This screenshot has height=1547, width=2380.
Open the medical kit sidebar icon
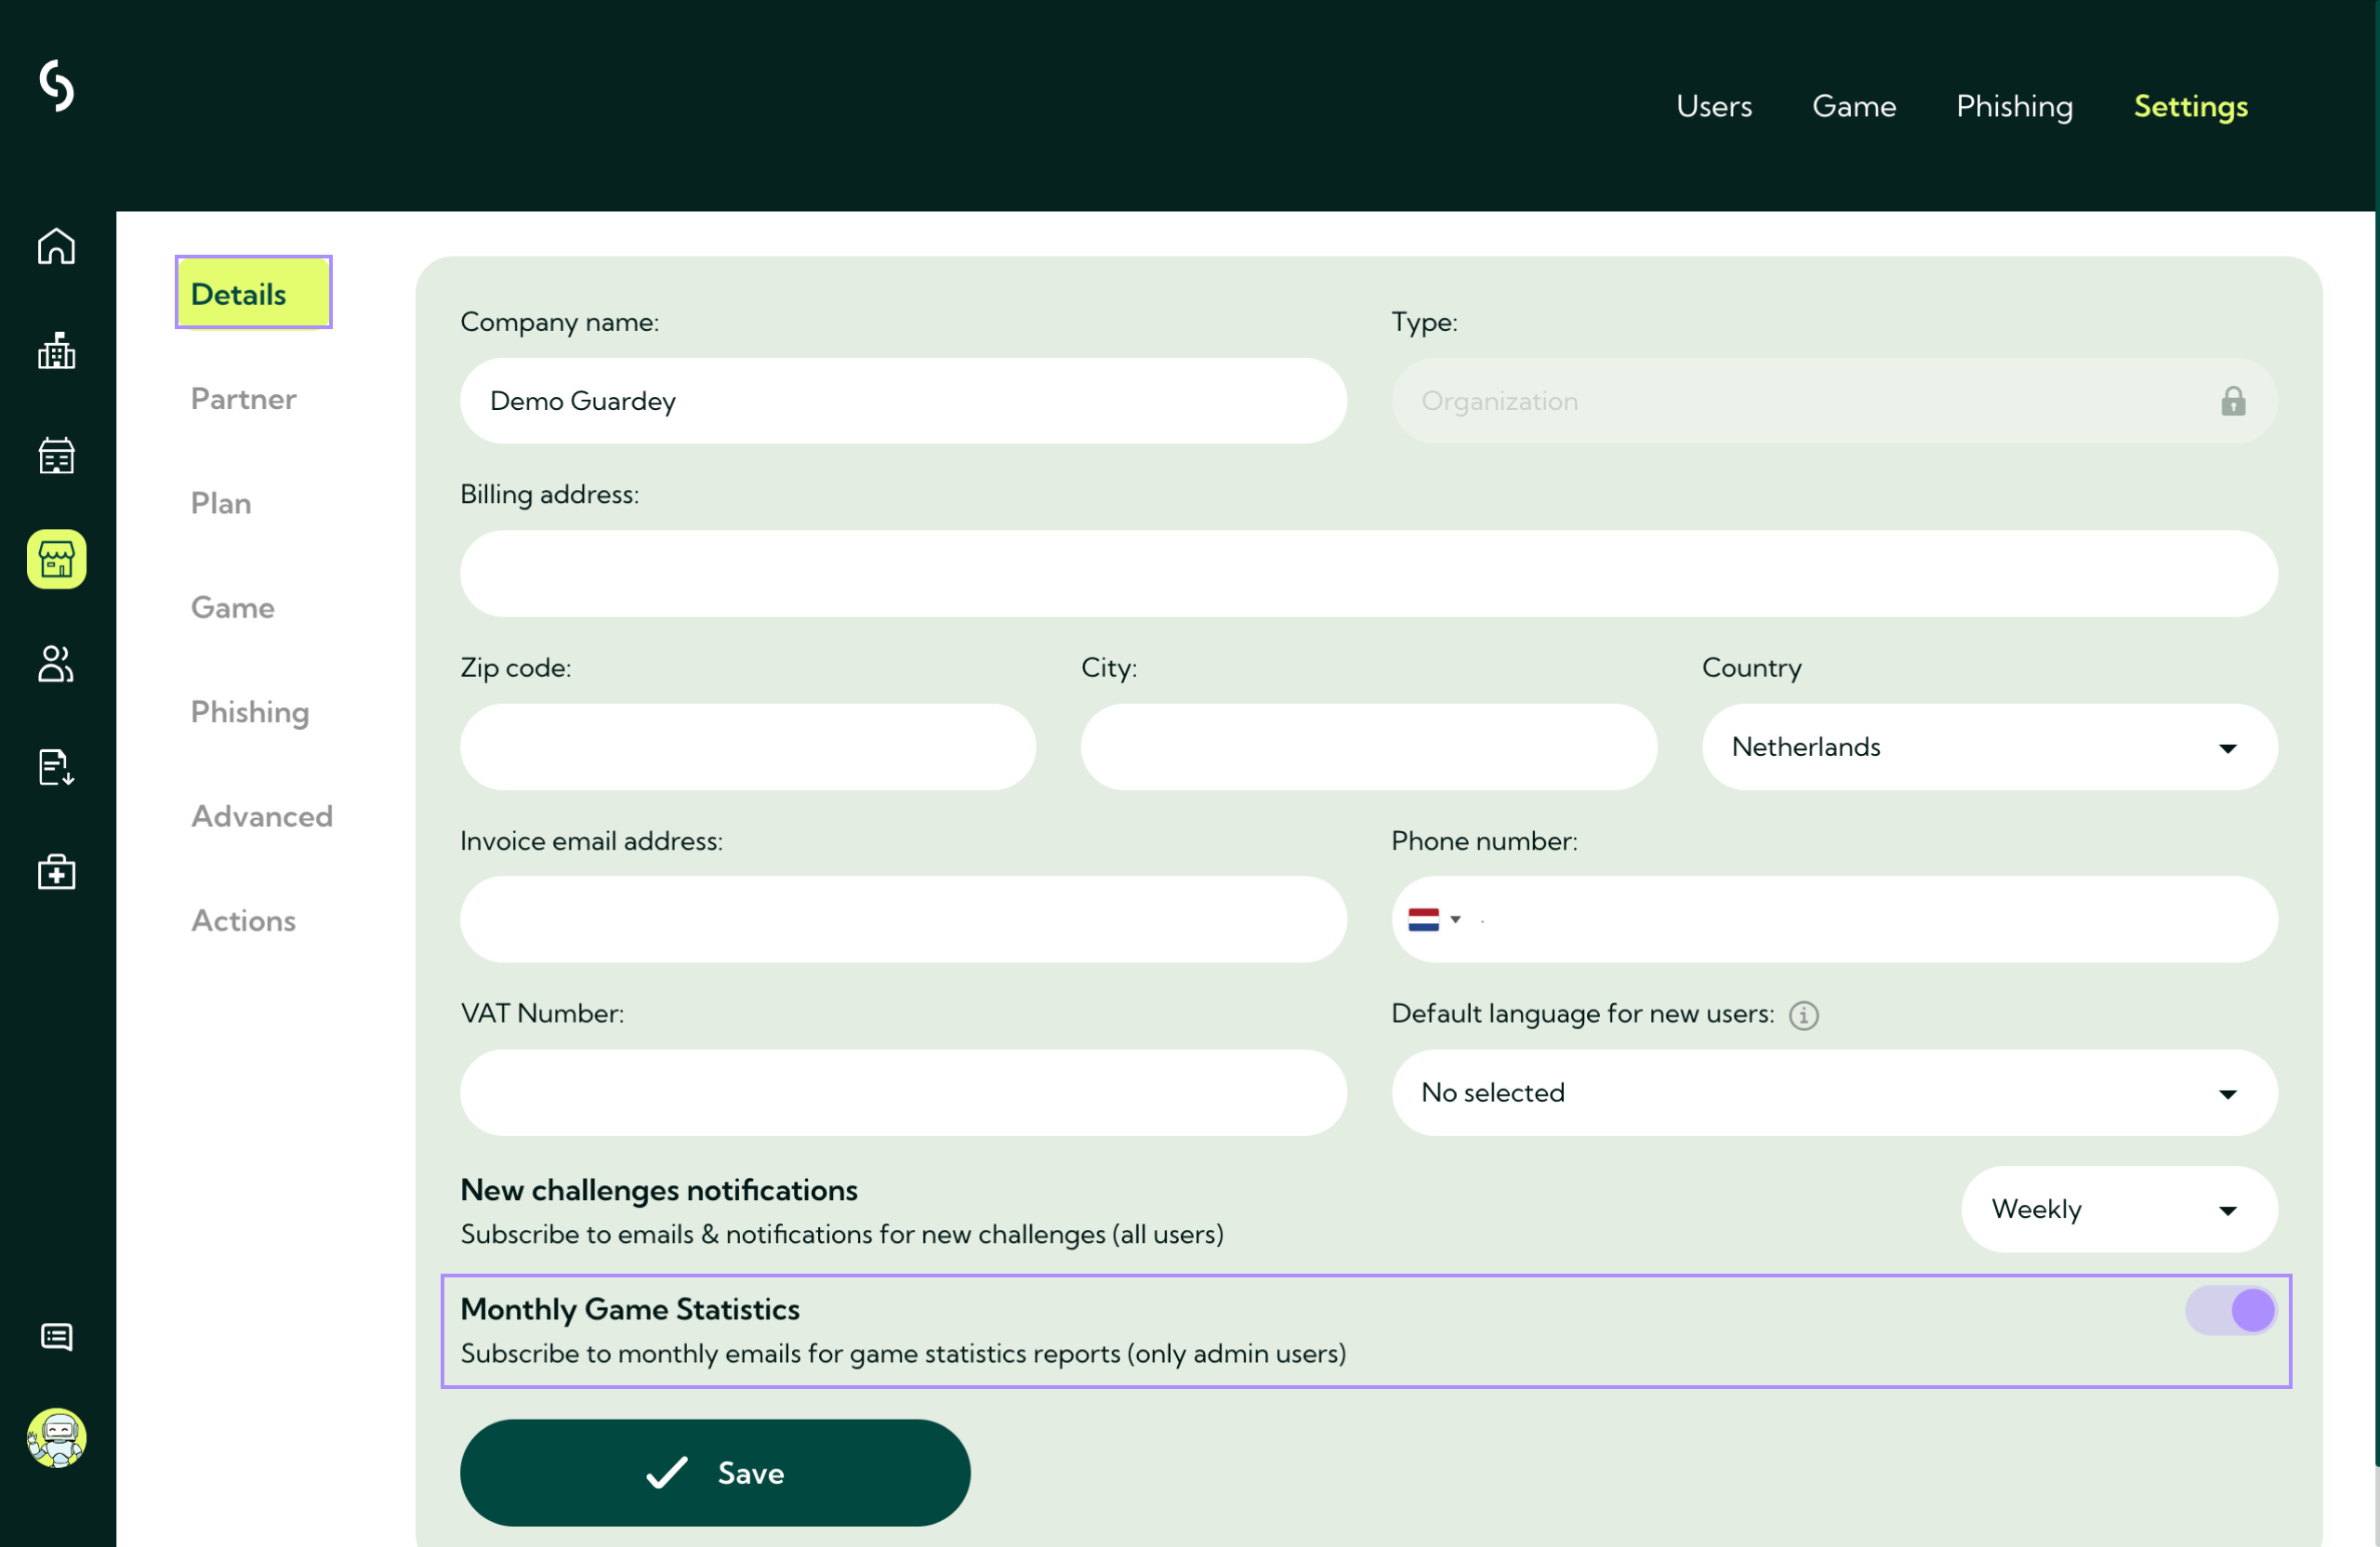click(56, 872)
